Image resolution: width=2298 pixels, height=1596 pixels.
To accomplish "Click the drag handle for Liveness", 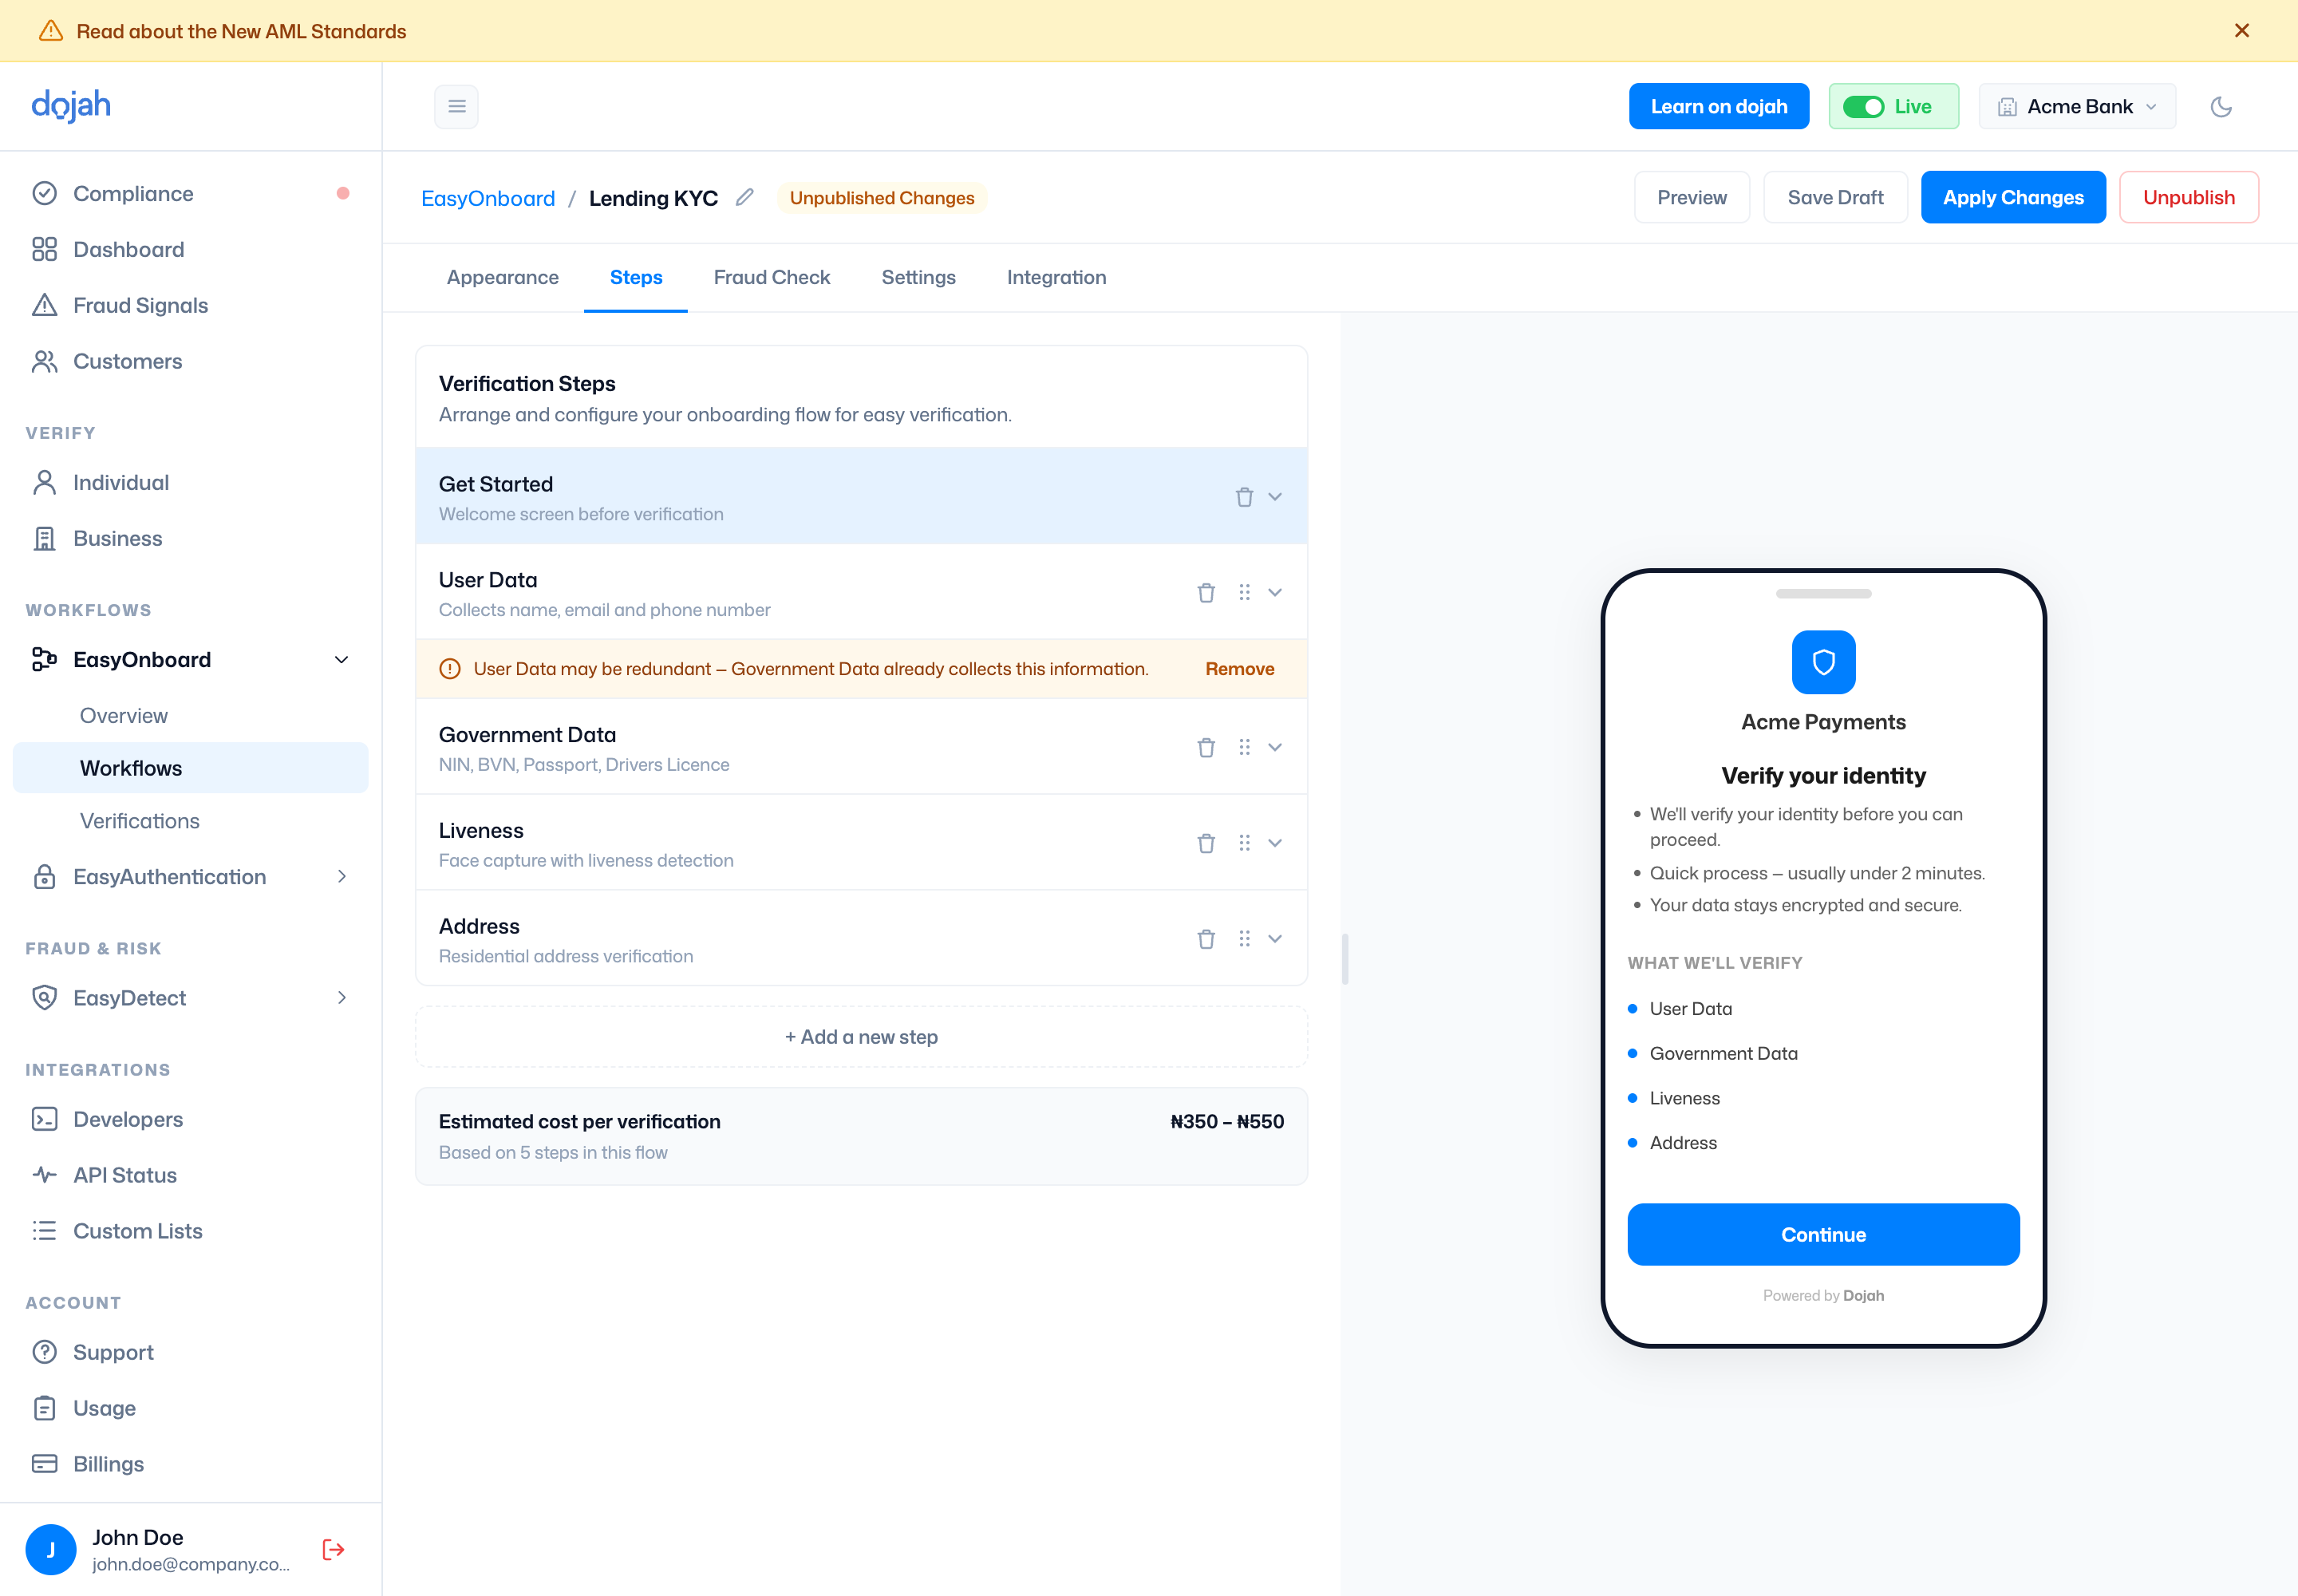I will (x=1243, y=843).
